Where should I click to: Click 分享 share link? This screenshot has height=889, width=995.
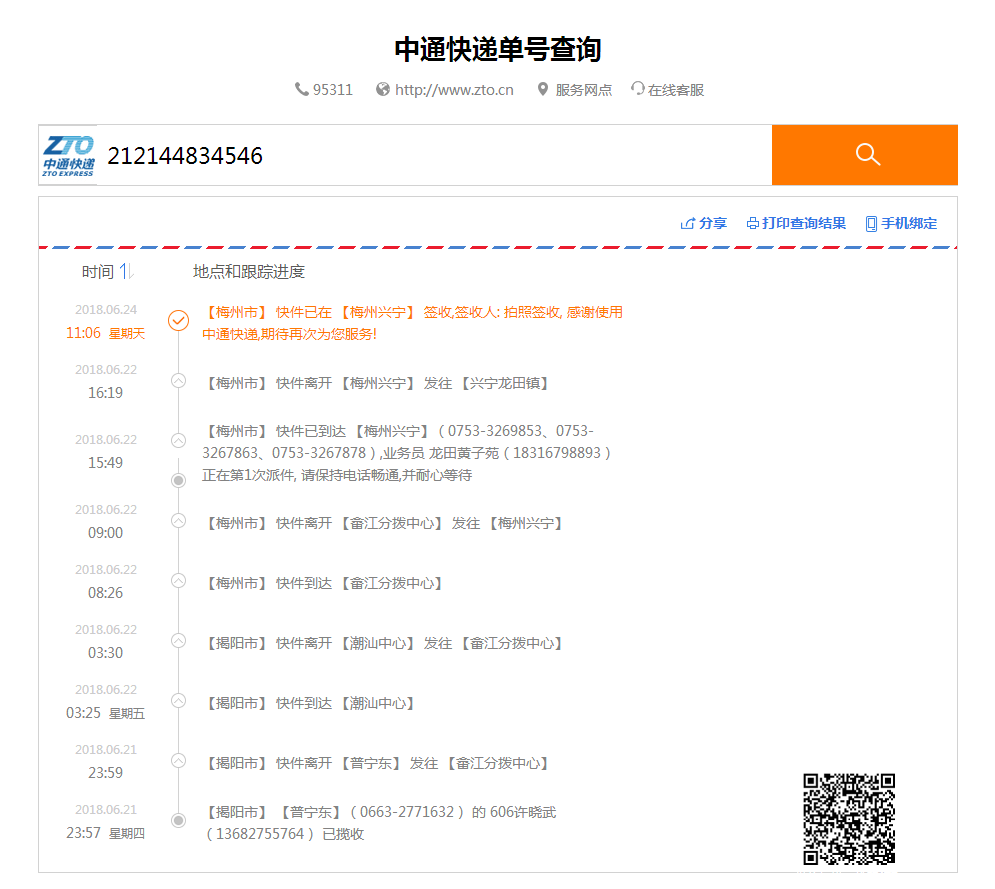pyautogui.click(x=713, y=223)
